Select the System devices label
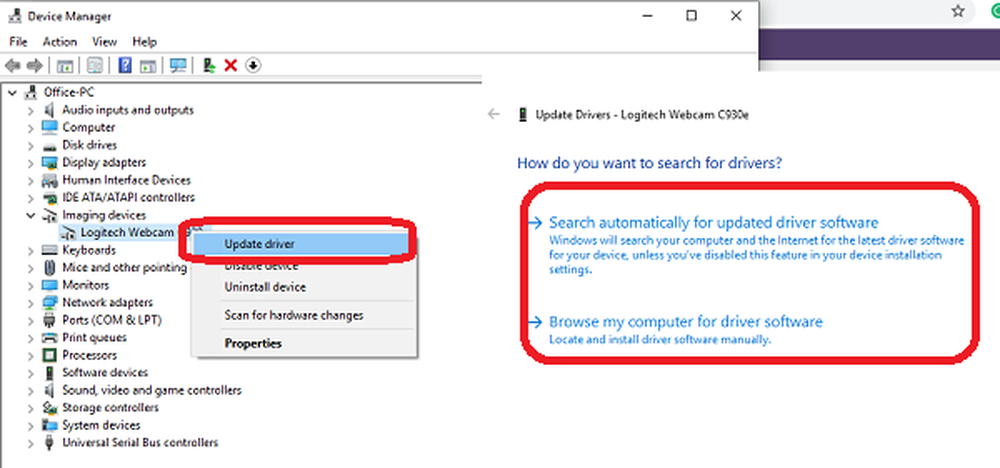1000x468 pixels. [x=101, y=425]
